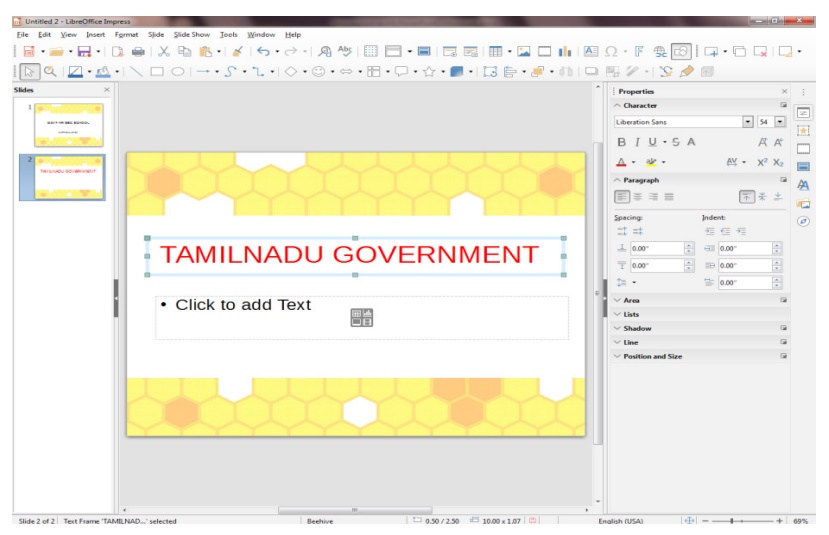
Task: Expand the Shadow section in Properties
Action: [637, 328]
